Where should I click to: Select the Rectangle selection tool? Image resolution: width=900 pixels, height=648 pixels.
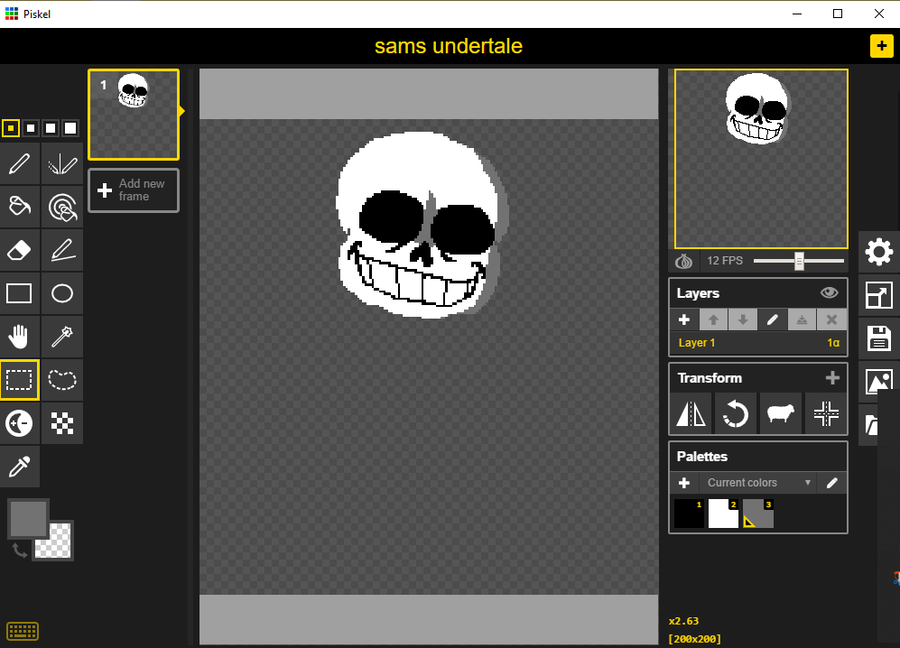tap(20, 380)
